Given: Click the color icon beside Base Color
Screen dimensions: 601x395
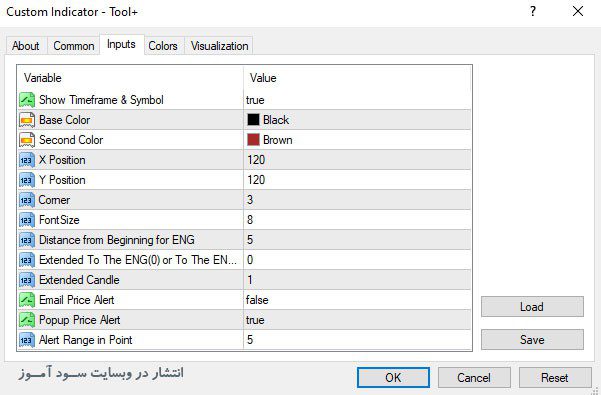Looking at the screenshot, I should (x=27, y=120).
